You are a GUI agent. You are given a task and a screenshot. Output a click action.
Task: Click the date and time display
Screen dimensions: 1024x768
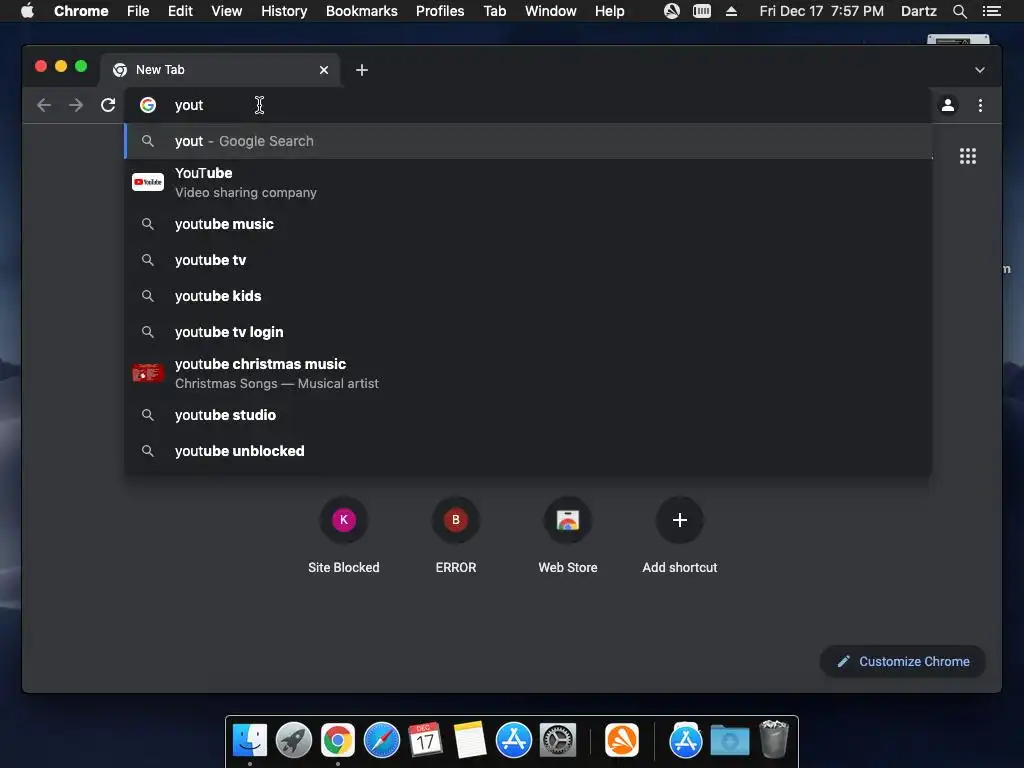[822, 11]
